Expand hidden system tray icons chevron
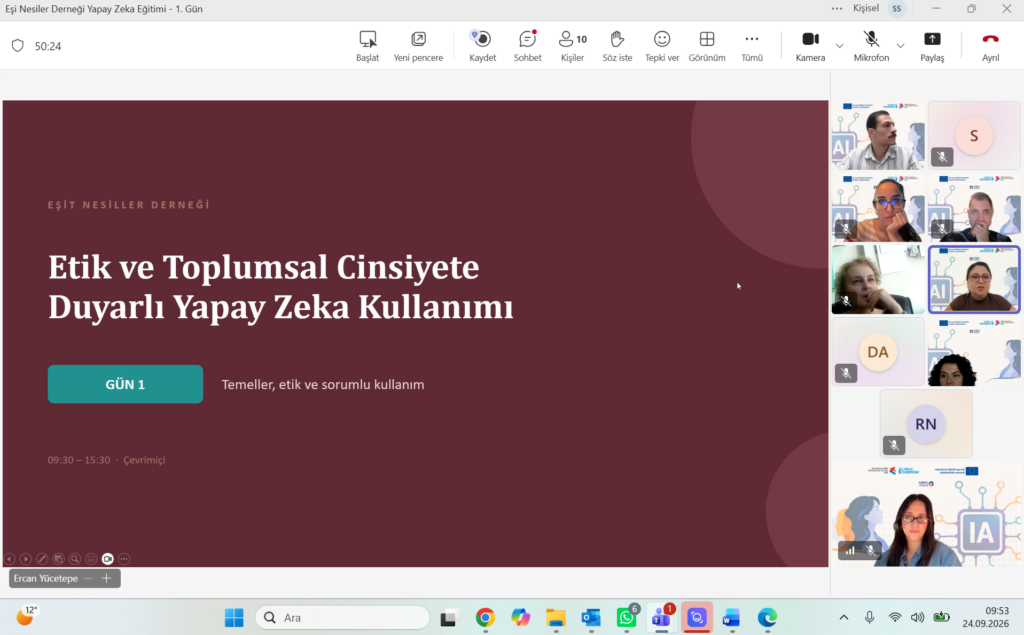 click(x=844, y=617)
